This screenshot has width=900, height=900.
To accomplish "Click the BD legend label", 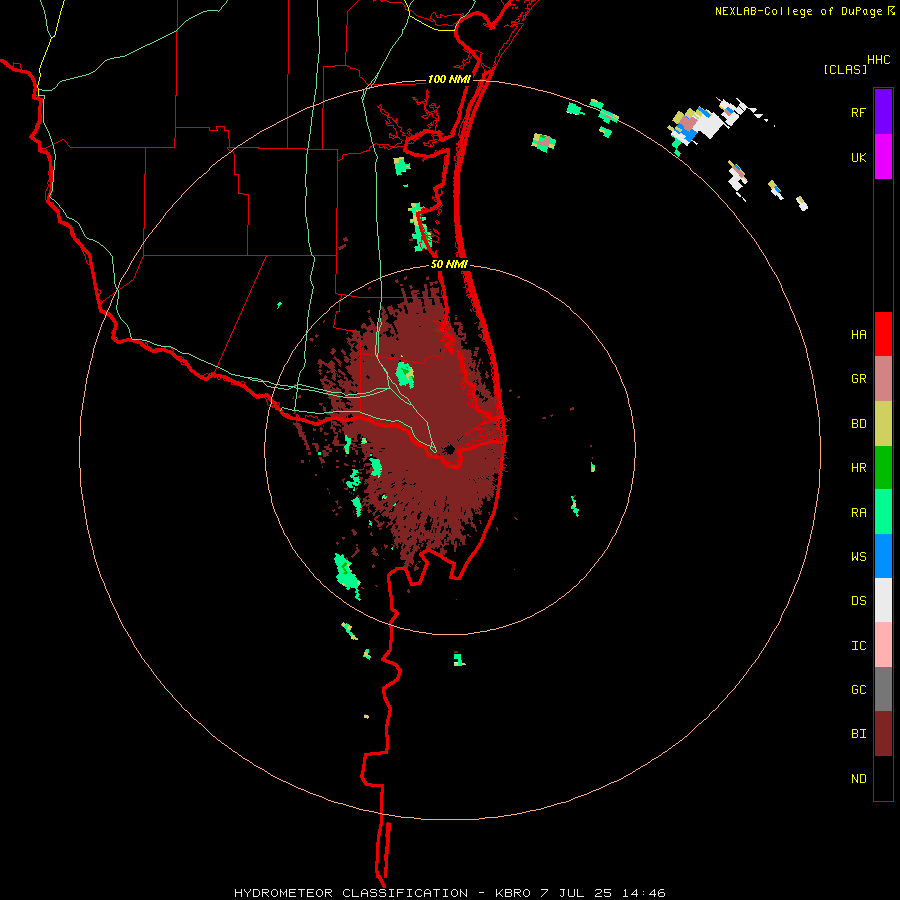I will [858, 424].
